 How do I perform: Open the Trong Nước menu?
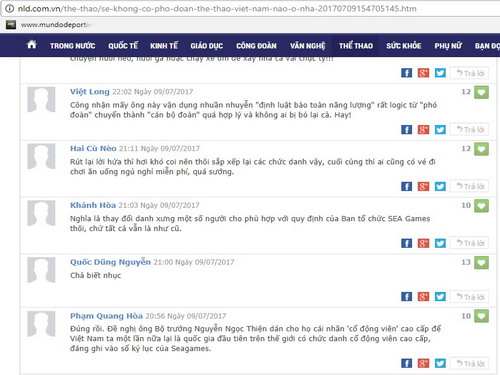pyautogui.click(x=73, y=46)
